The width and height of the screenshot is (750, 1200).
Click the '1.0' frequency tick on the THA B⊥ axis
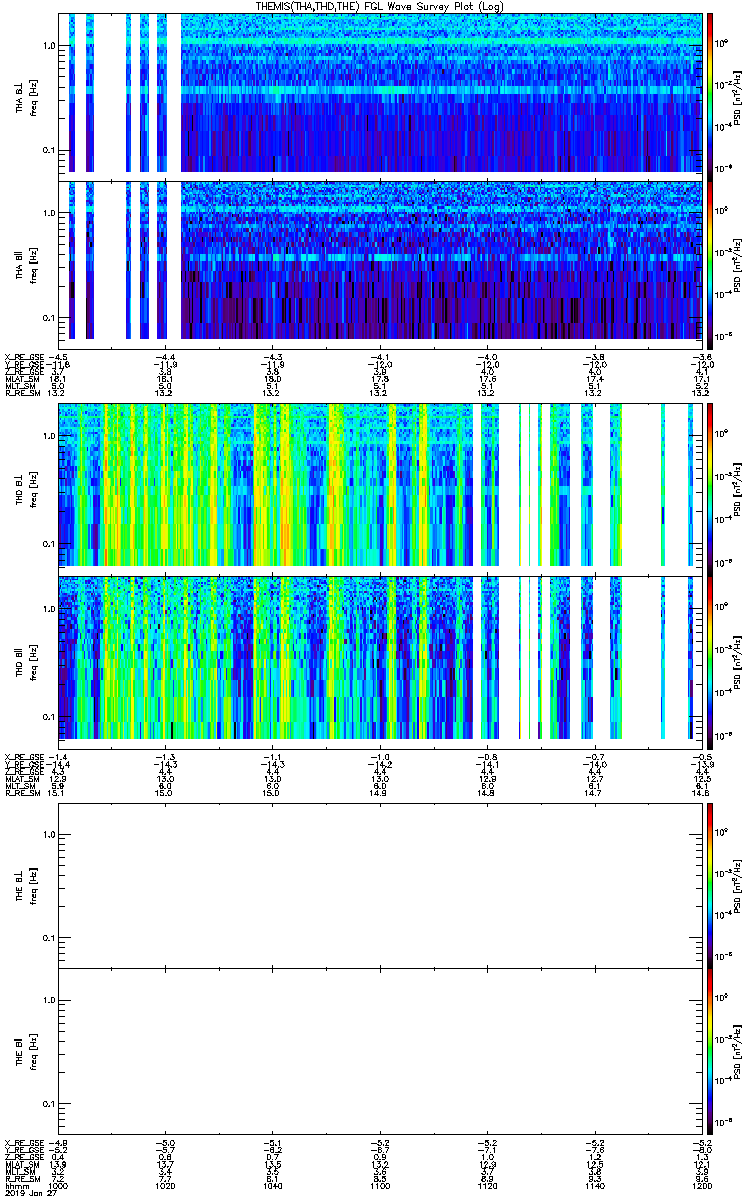49,46
